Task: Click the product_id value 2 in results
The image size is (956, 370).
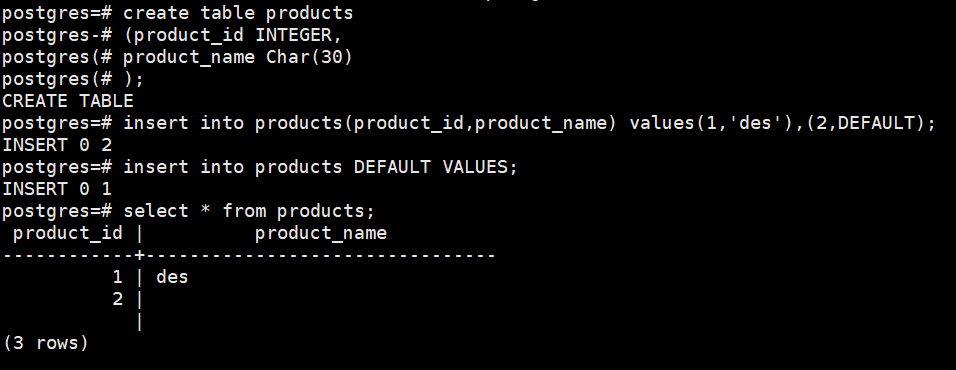Action: point(118,299)
